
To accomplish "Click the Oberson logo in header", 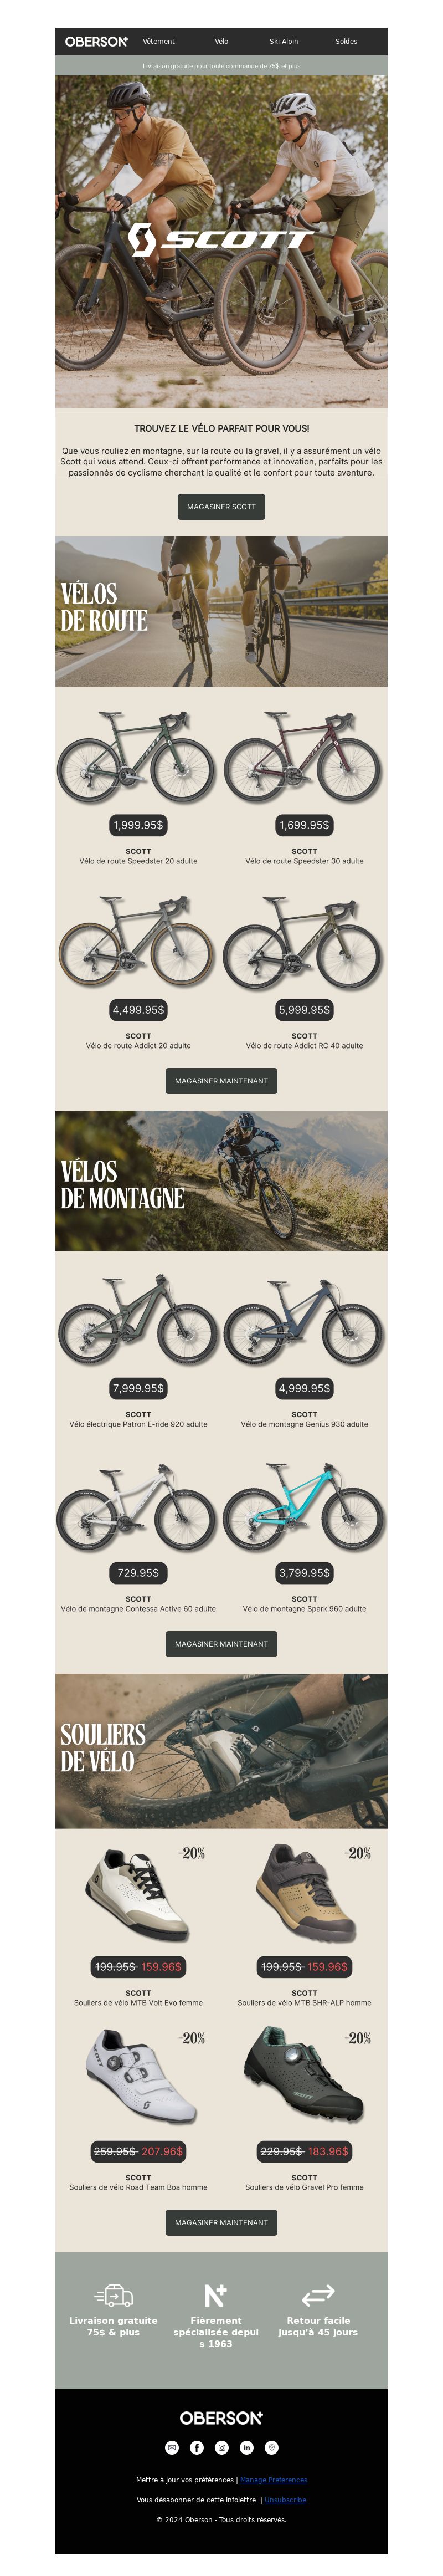I will [x=96, y=41].
